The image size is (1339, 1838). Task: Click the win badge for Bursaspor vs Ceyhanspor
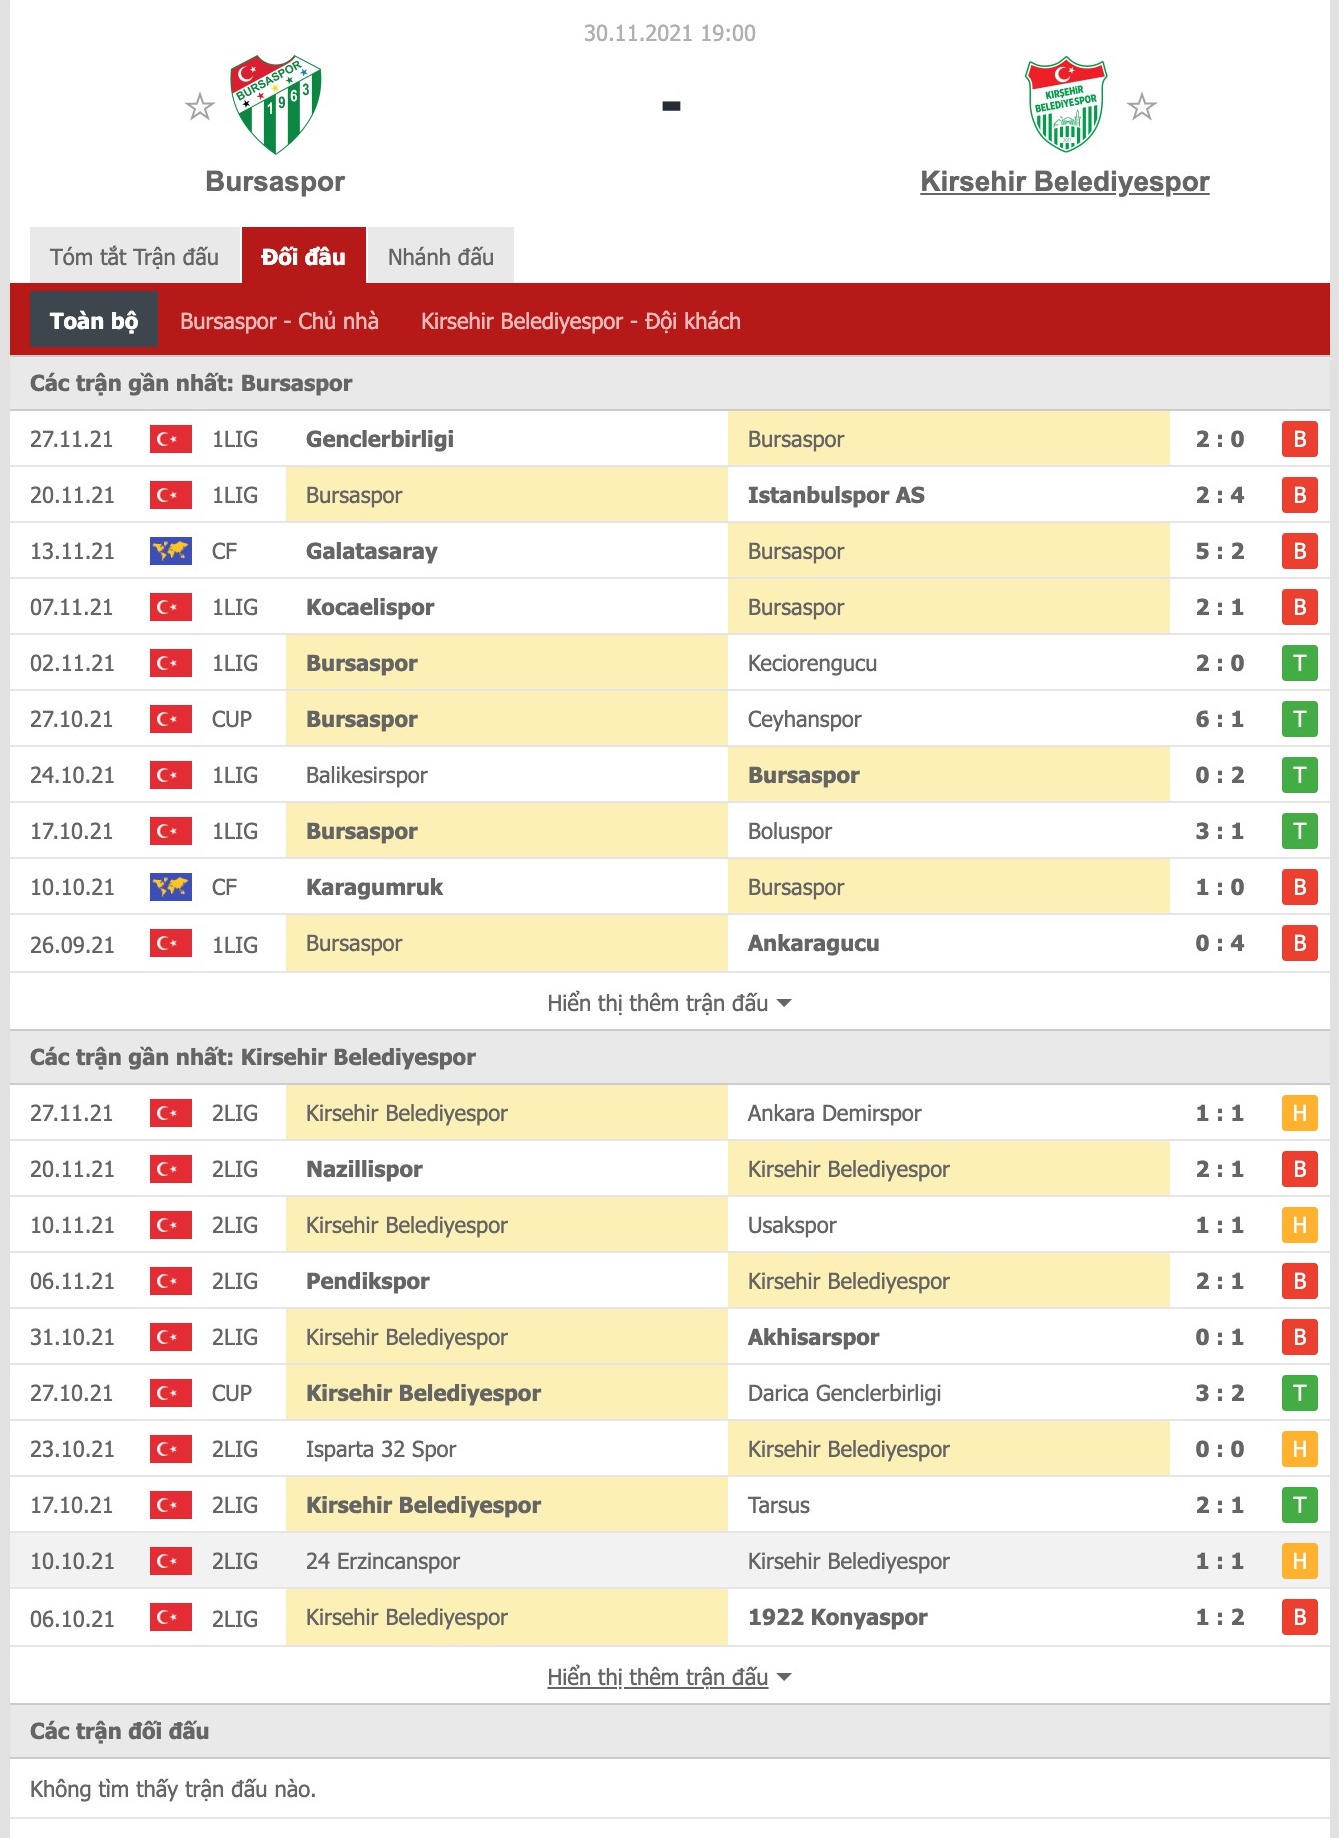(x=1300, y=719)
